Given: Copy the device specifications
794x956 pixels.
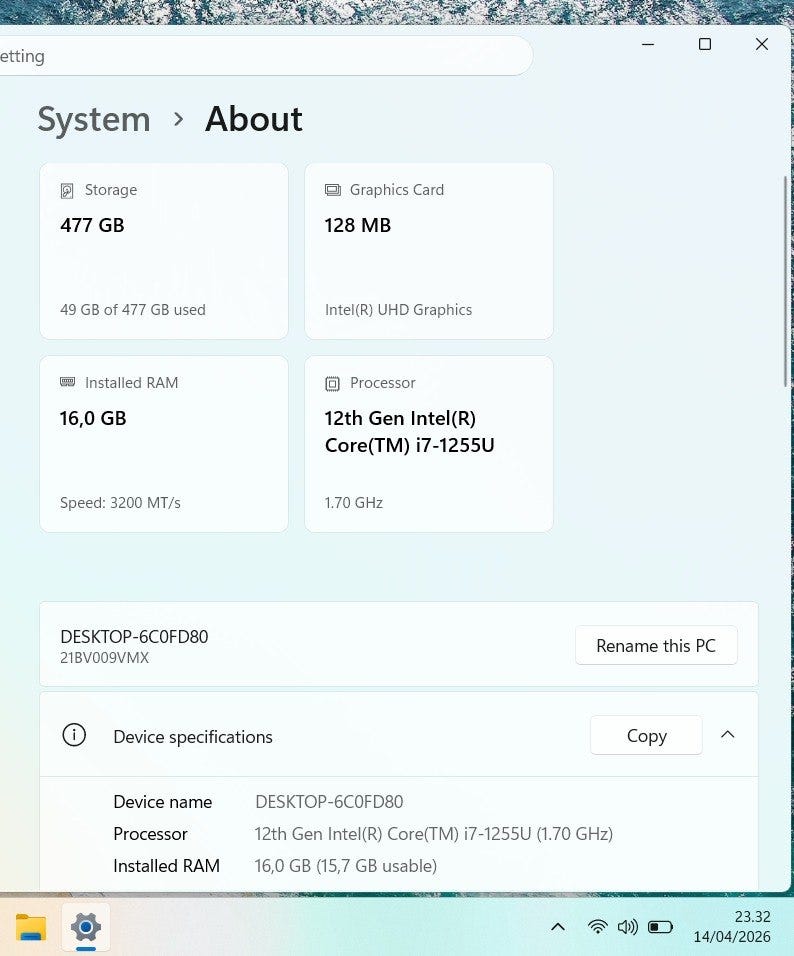Looking at the screenshot, I should (646, 735).
